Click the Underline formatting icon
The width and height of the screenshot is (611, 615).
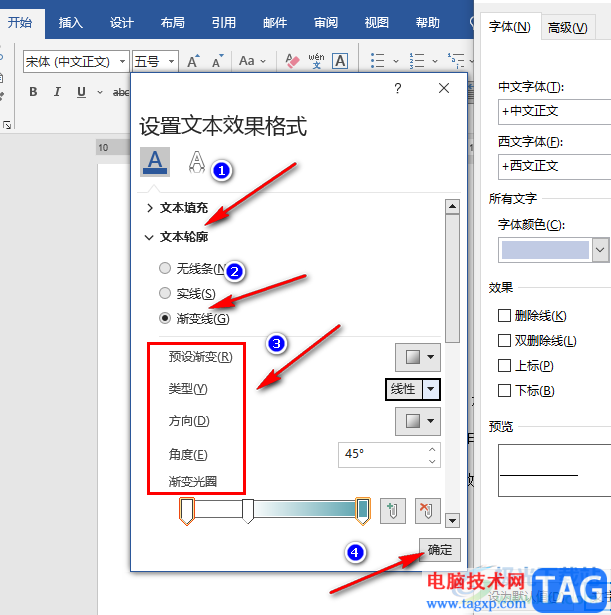pos(81,92)
